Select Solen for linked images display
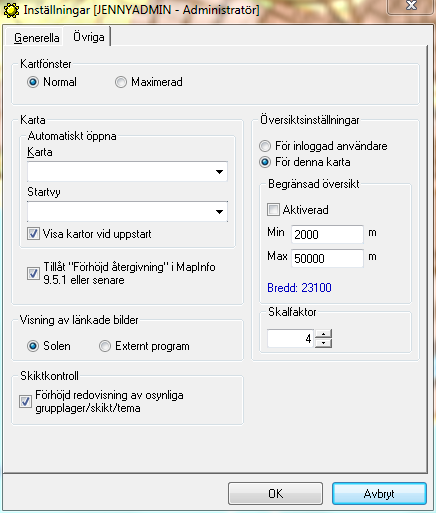The height and width of the screenshot is (513, 436). (x=33, y=346)
